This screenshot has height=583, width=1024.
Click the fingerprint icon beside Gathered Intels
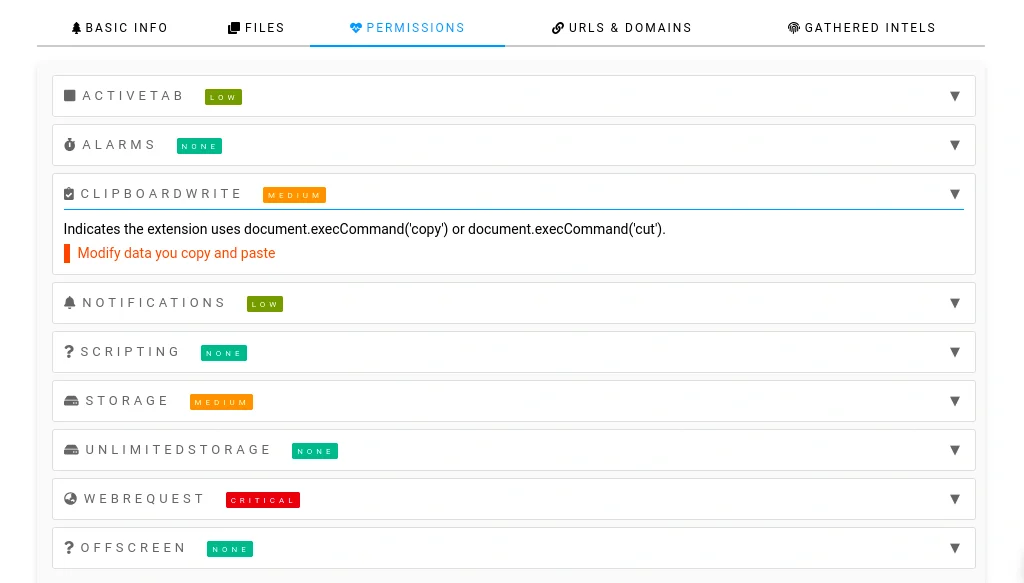(793, 28)
